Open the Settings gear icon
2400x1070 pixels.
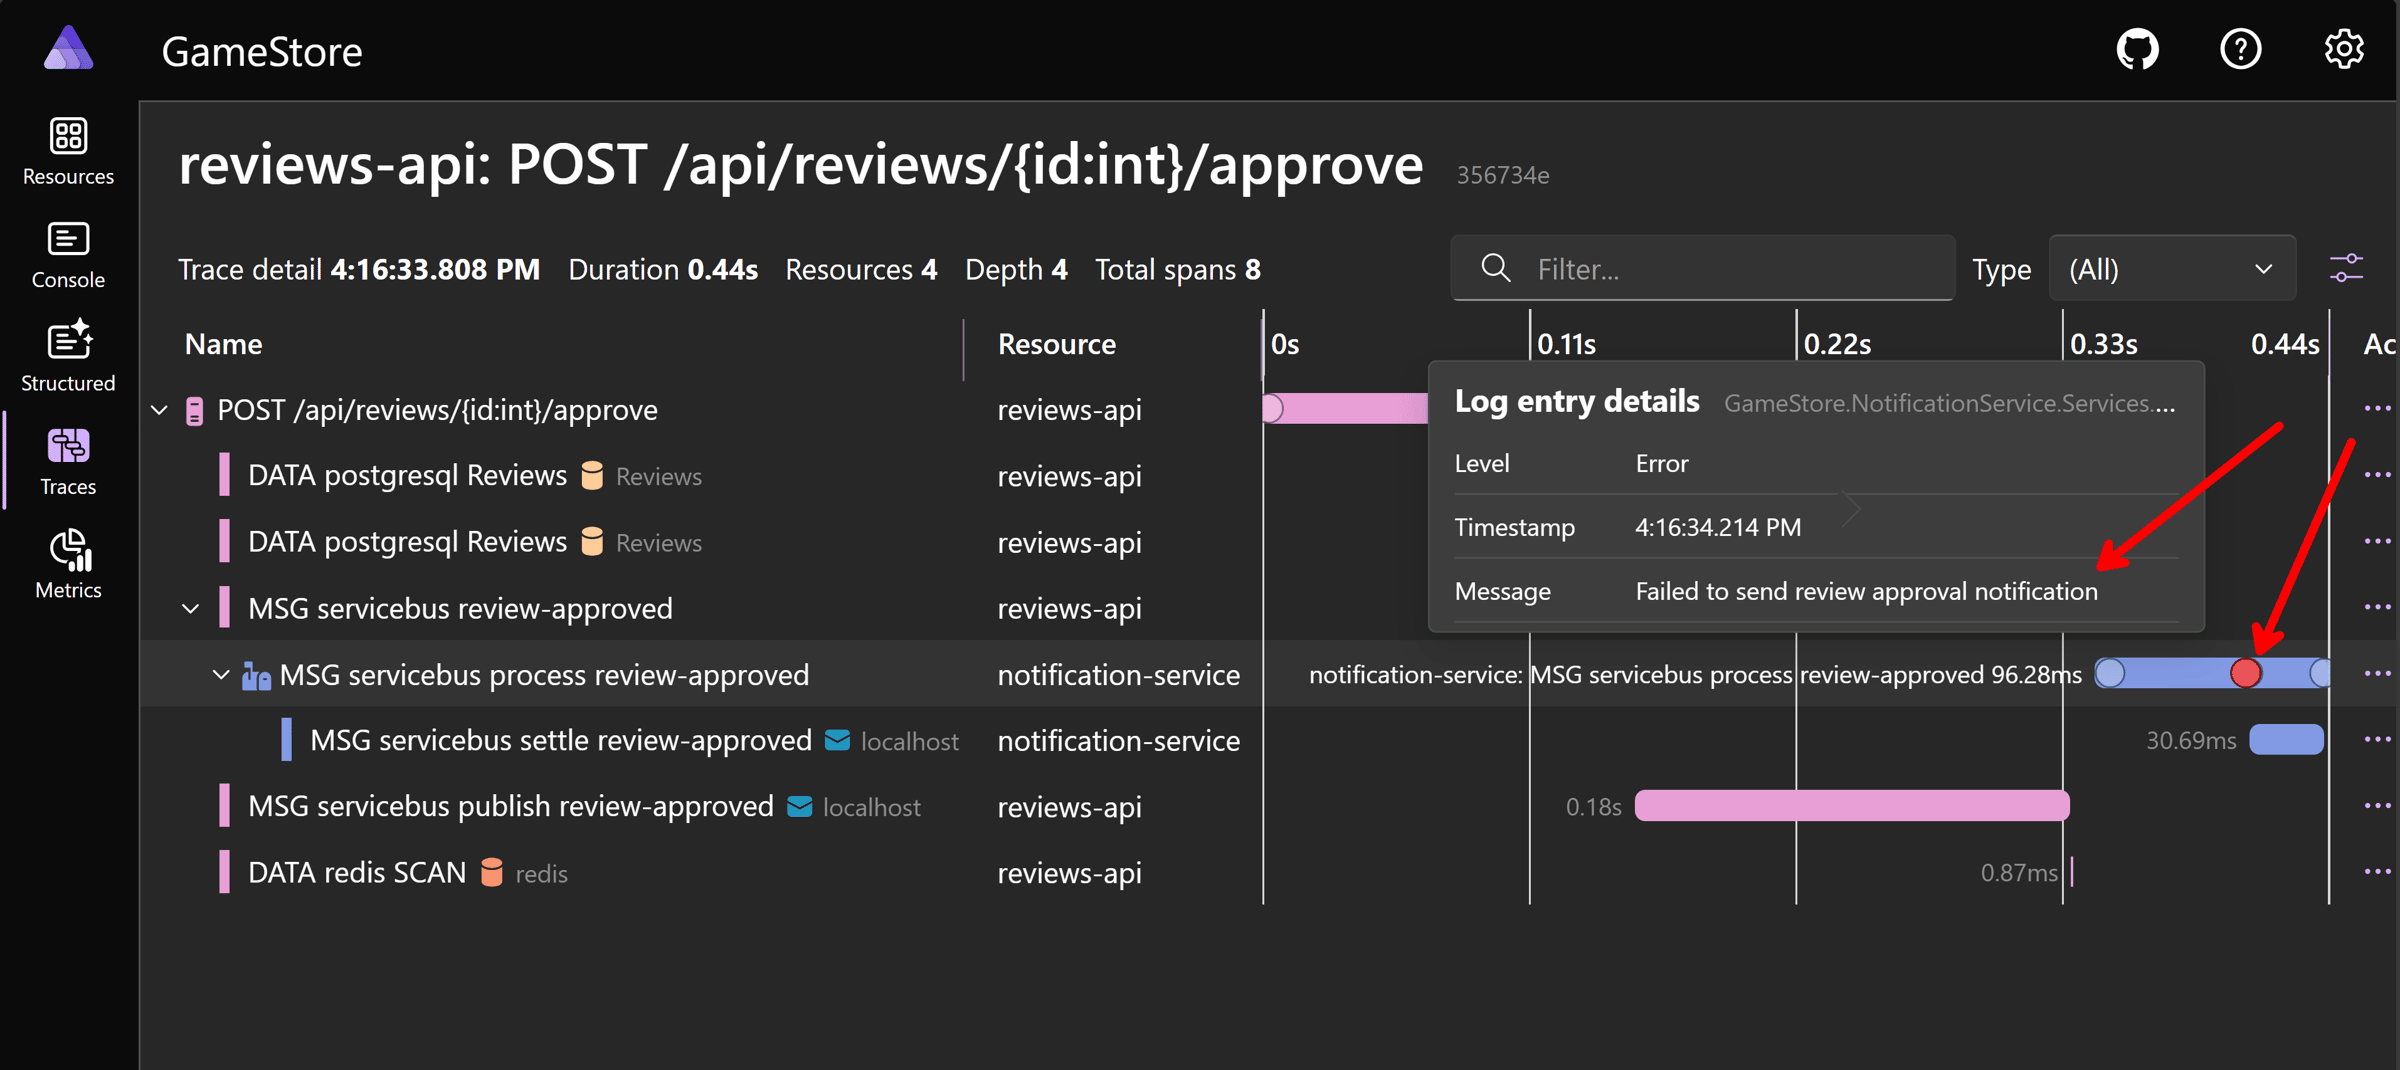pyautogui.click(x=2343, y=49)
